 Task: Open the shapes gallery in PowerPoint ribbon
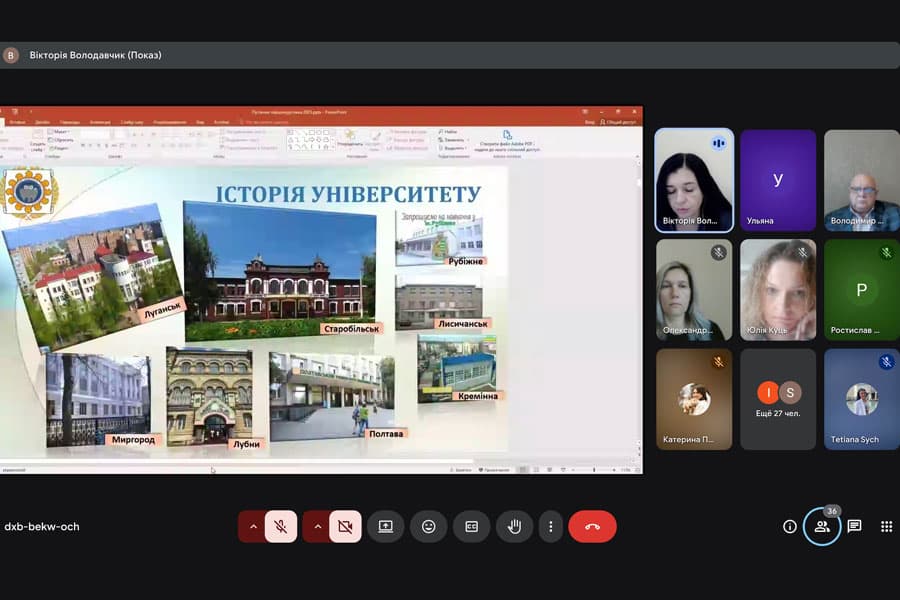311,140
